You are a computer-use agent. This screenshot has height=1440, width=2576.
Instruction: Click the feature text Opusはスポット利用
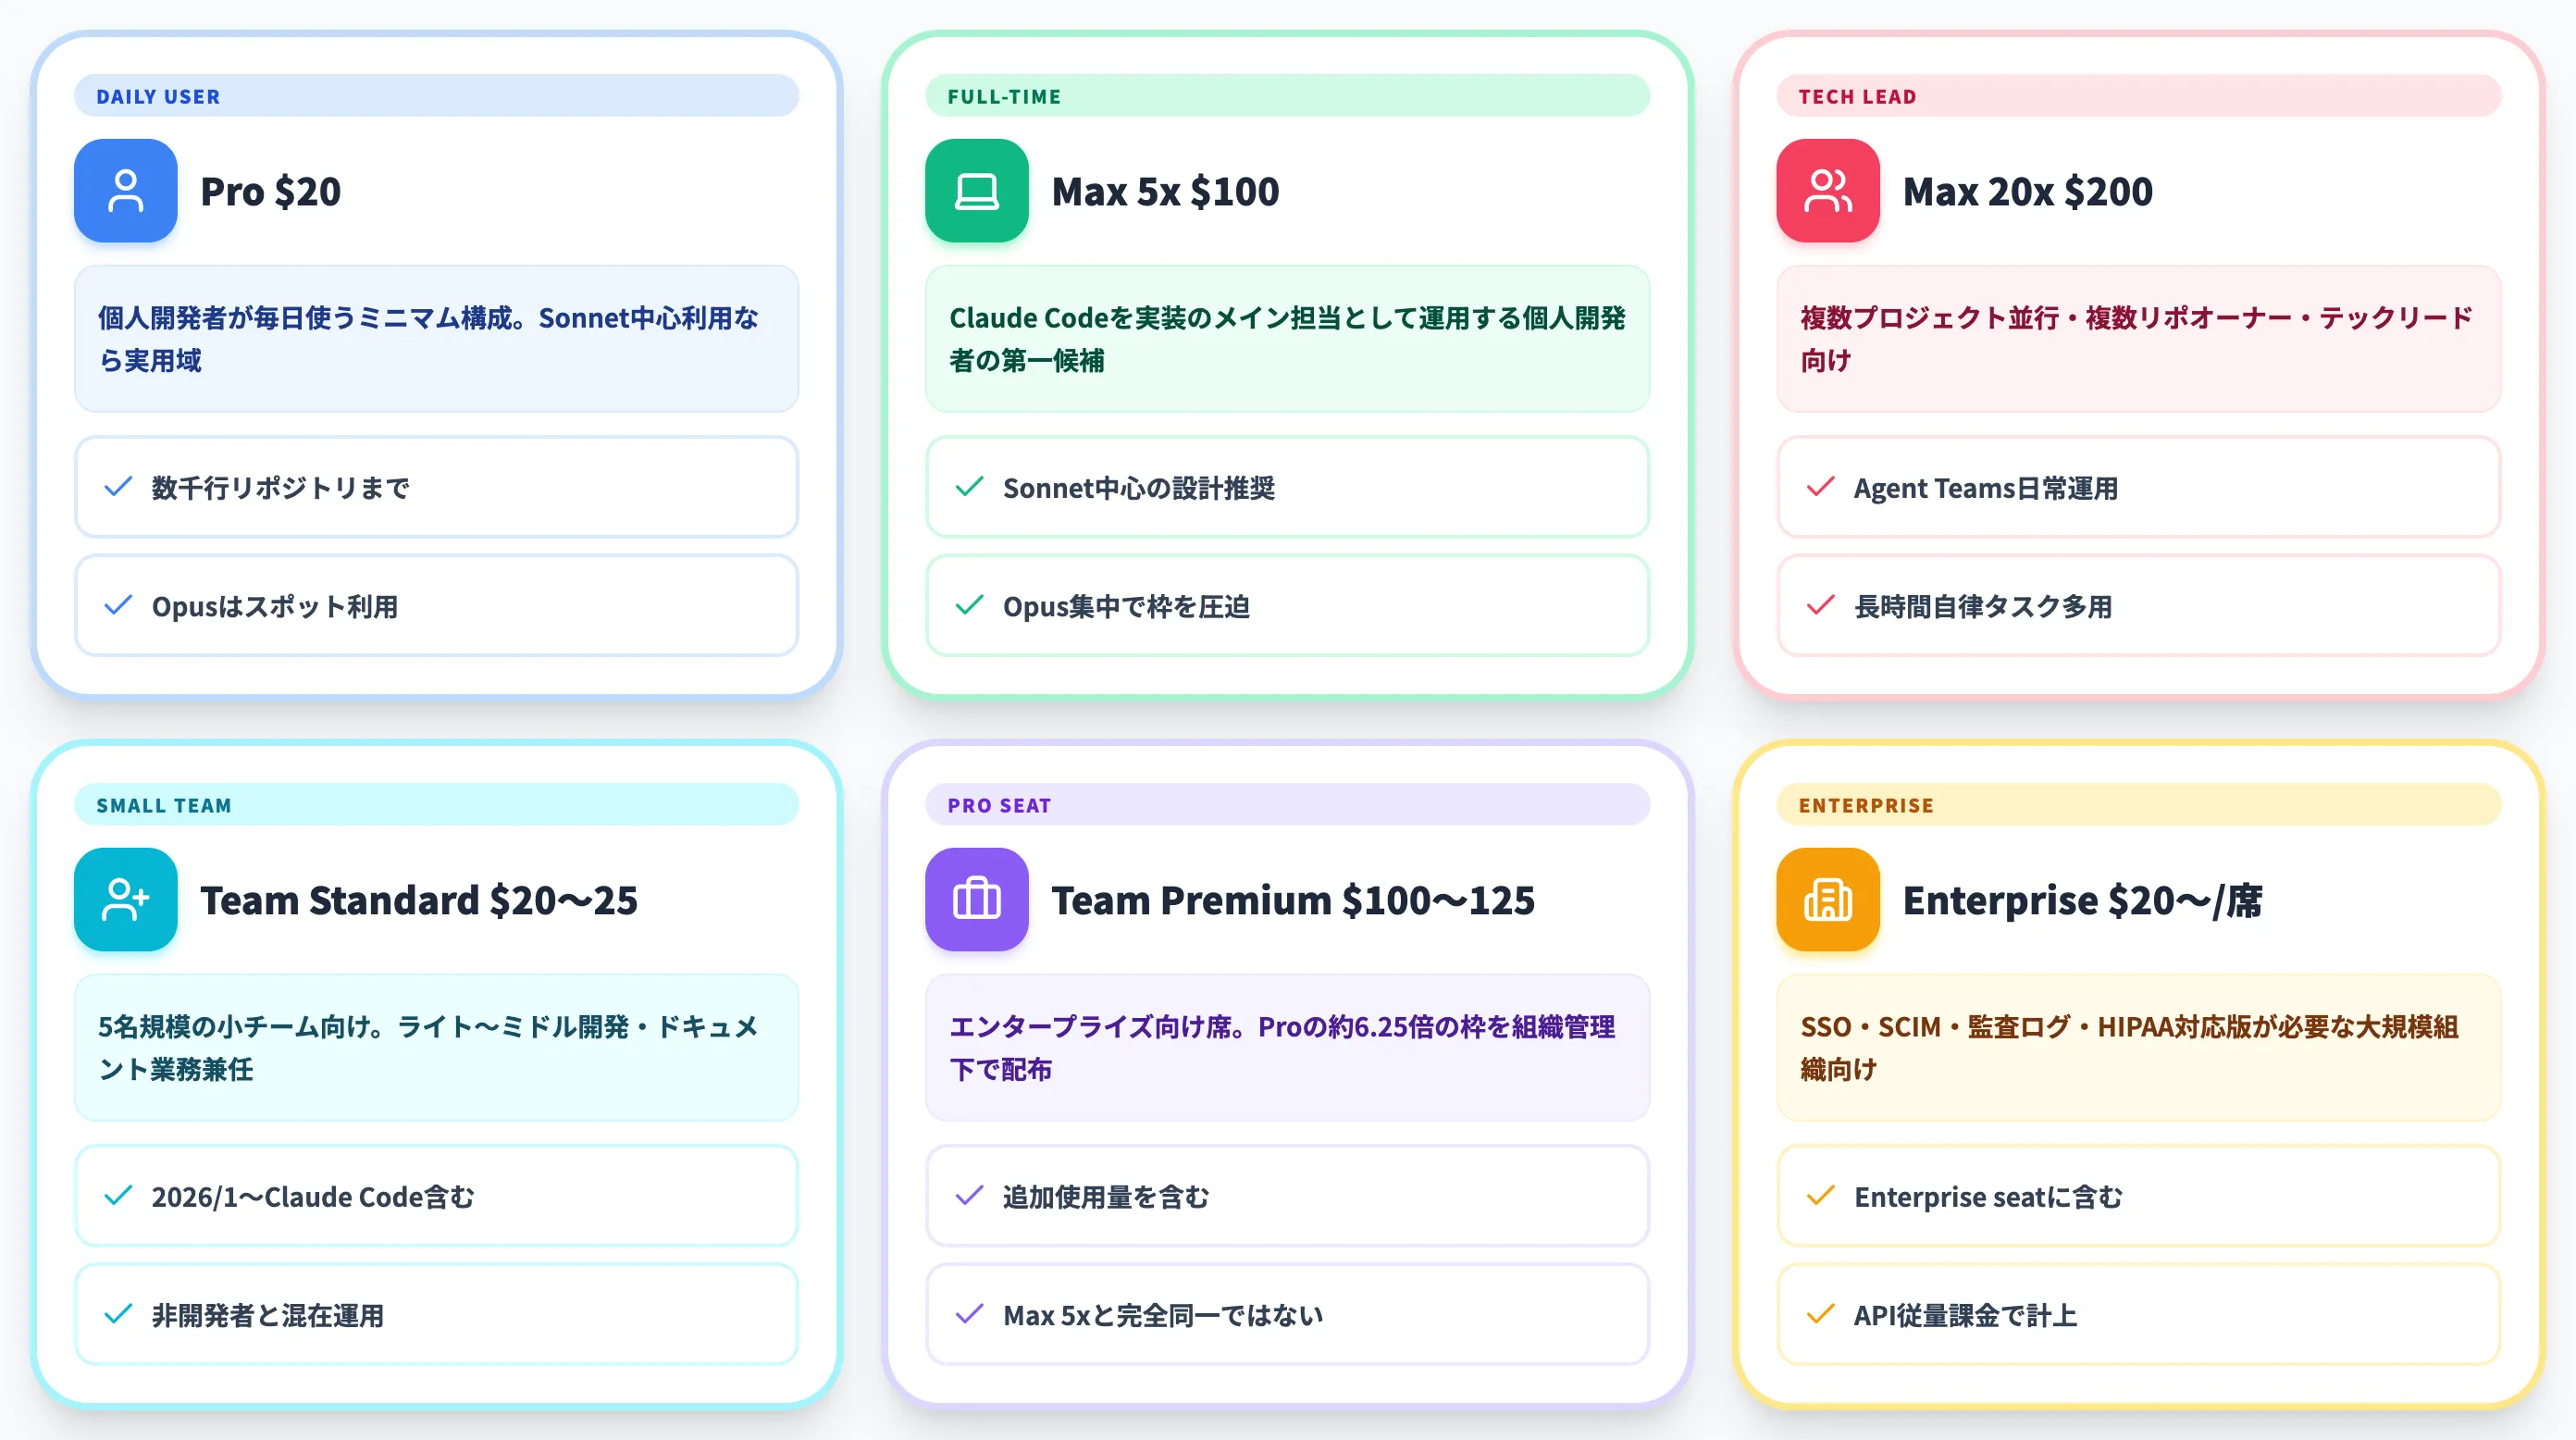click(275, 607)
